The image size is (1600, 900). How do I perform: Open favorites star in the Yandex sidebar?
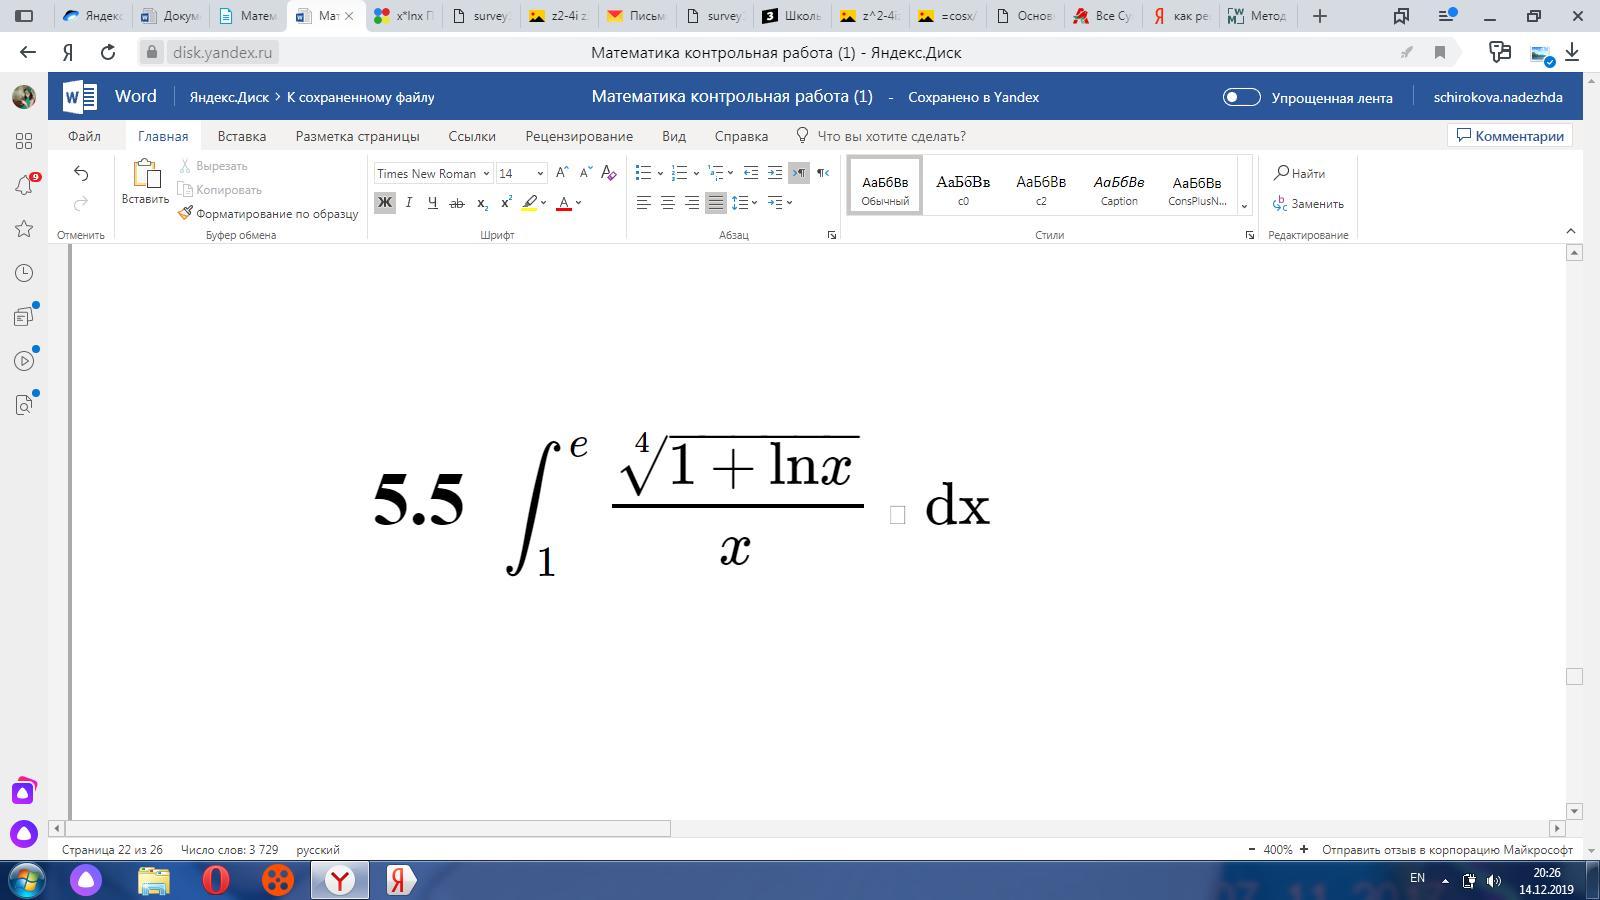click(24, 229)
